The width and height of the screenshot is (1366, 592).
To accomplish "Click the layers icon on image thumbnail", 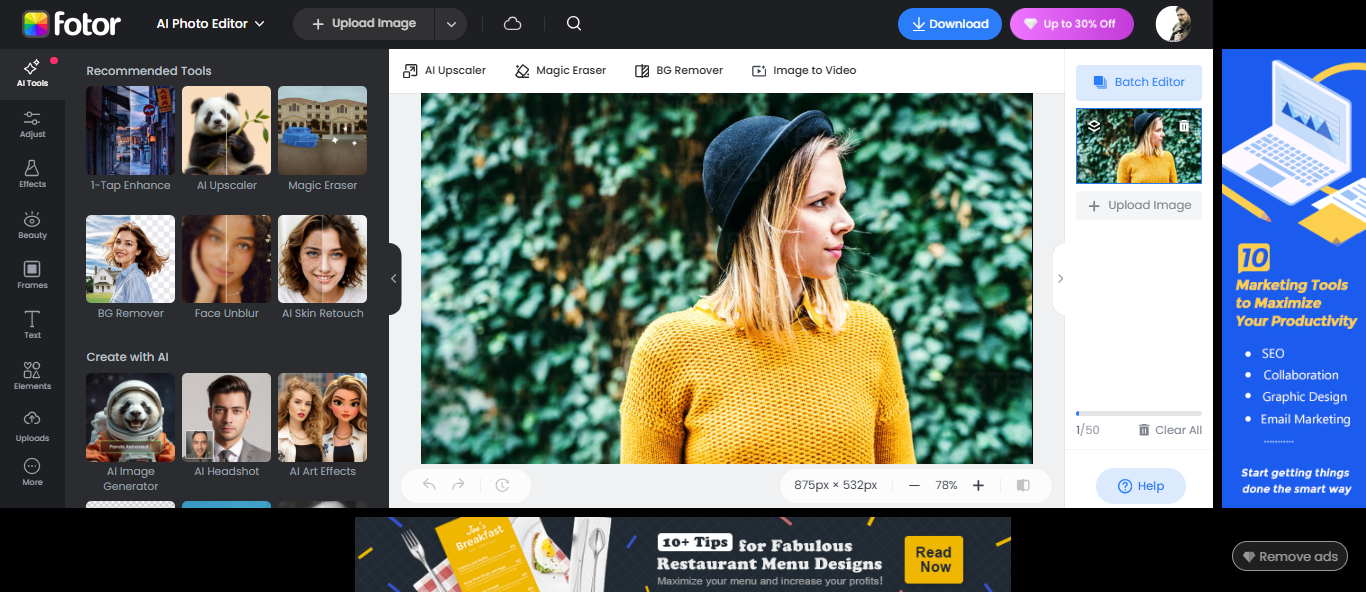I will (1094, 126).
